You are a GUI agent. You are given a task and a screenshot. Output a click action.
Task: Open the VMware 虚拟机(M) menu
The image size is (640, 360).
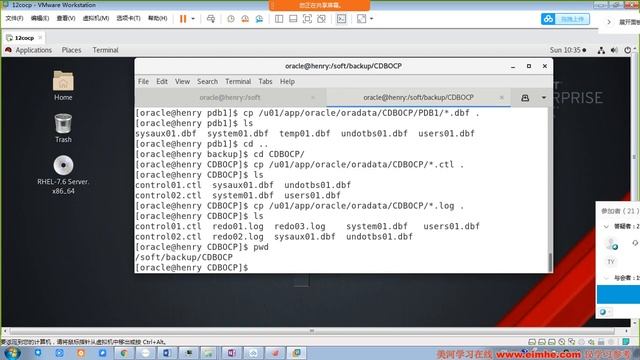[x=96, y=18]
